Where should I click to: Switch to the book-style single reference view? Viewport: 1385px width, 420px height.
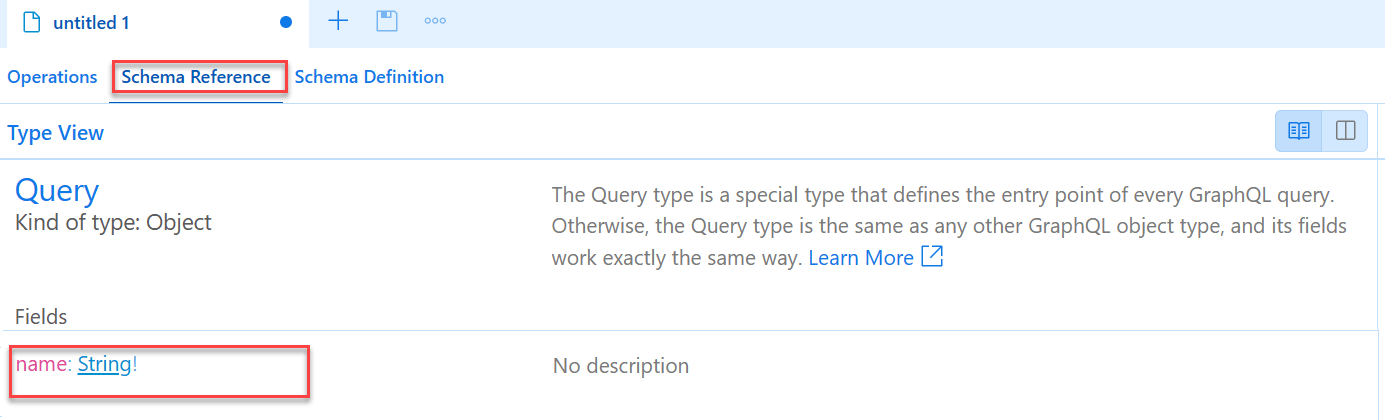coord(1299,131)
